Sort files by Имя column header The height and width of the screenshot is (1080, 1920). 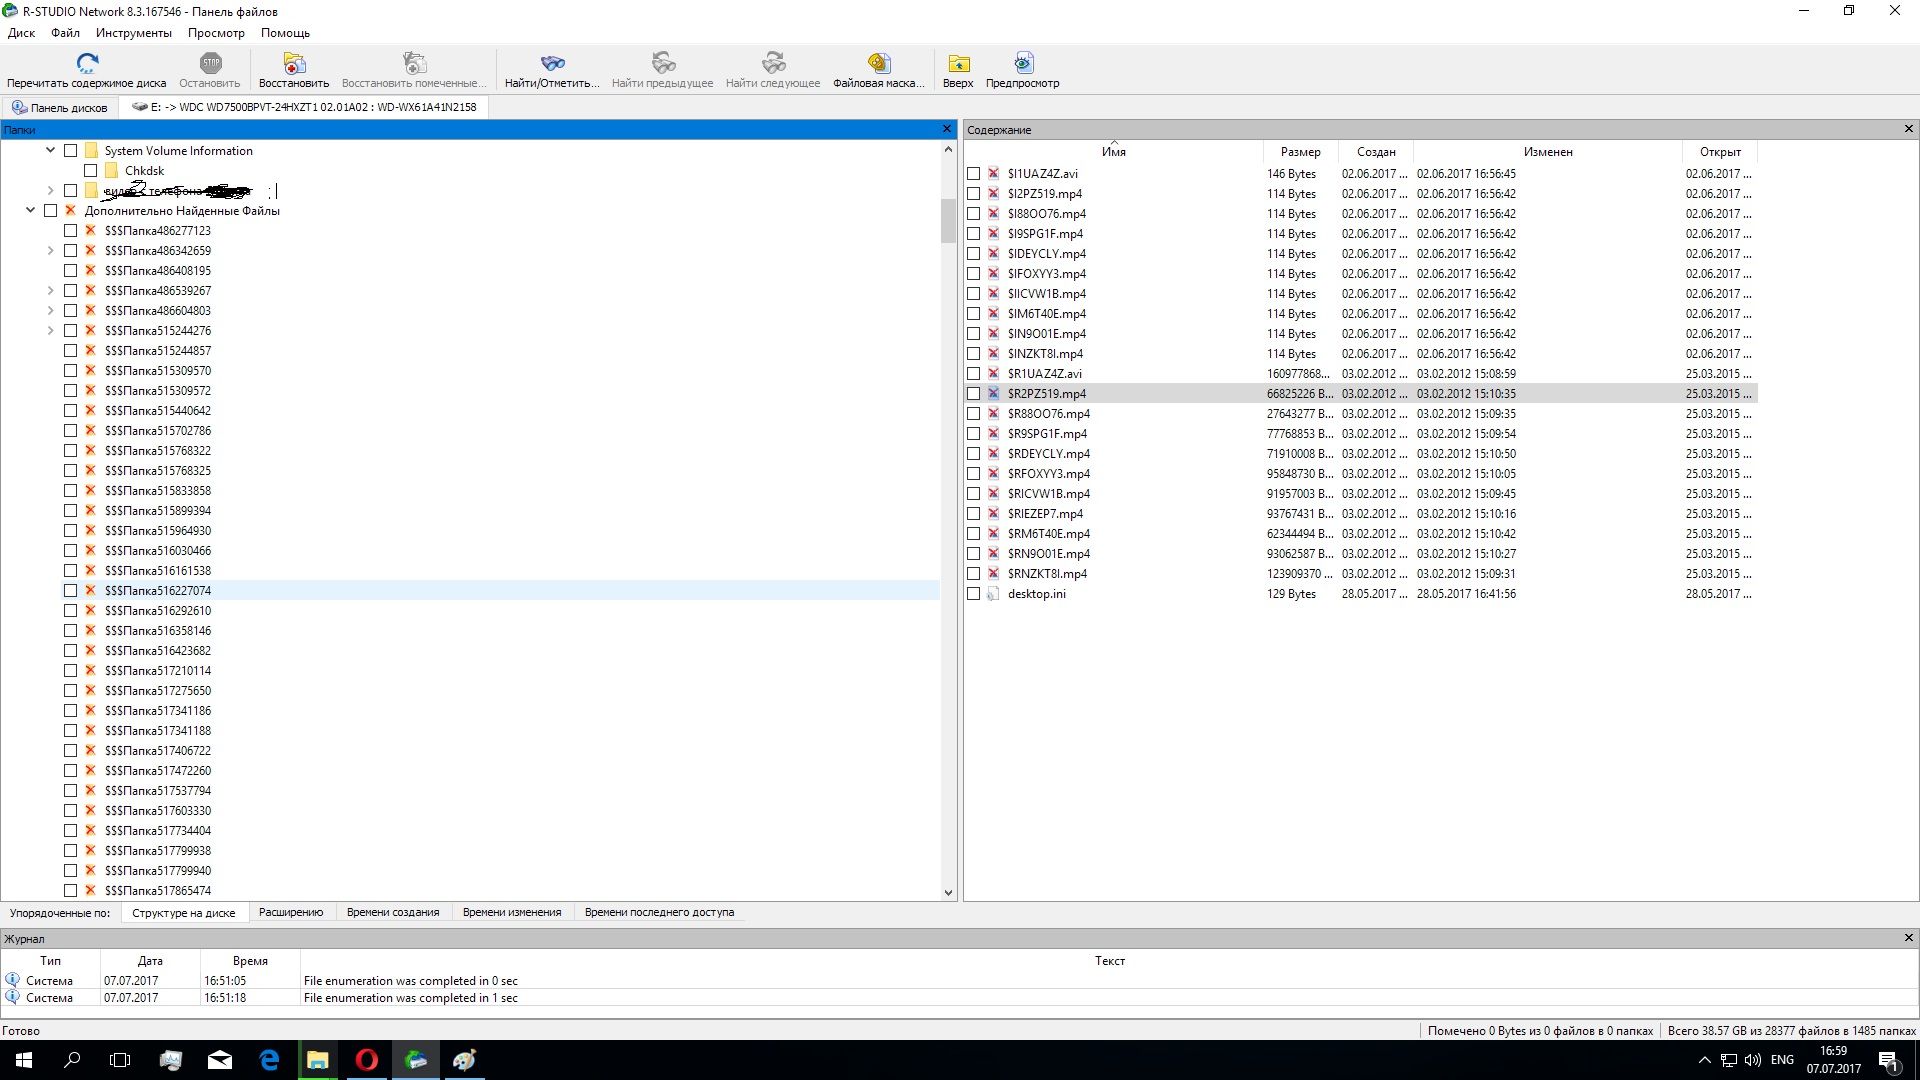point(1114,152)
